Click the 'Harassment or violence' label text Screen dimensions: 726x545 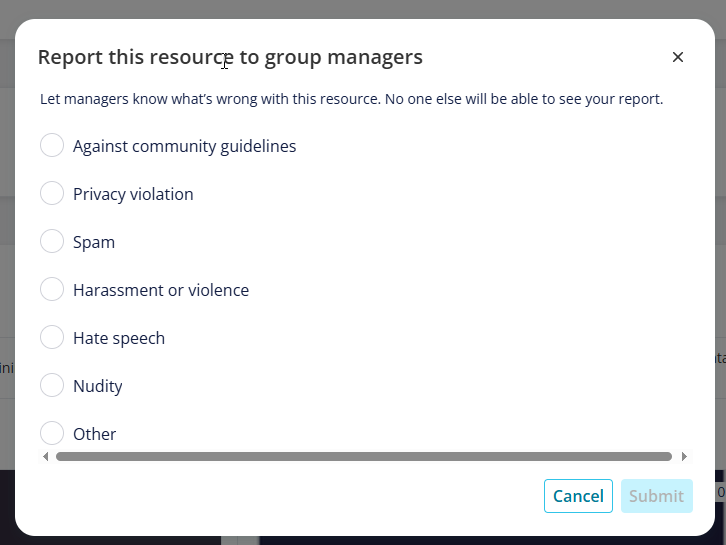161,290
